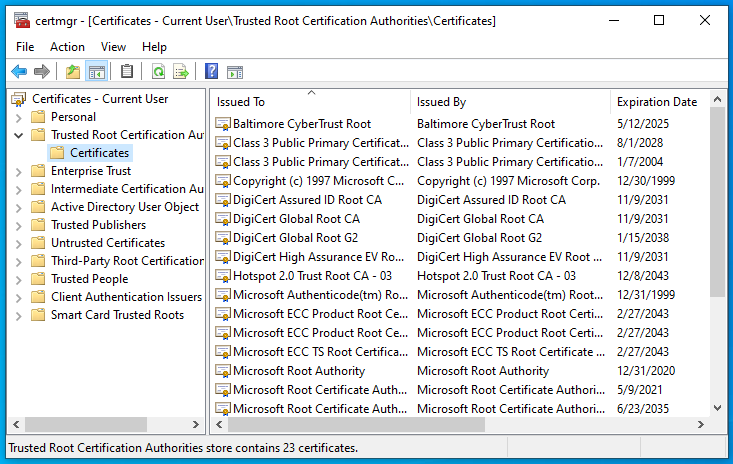
Task: Click the Up one level folder icon
Action: (x=73, y=71)
